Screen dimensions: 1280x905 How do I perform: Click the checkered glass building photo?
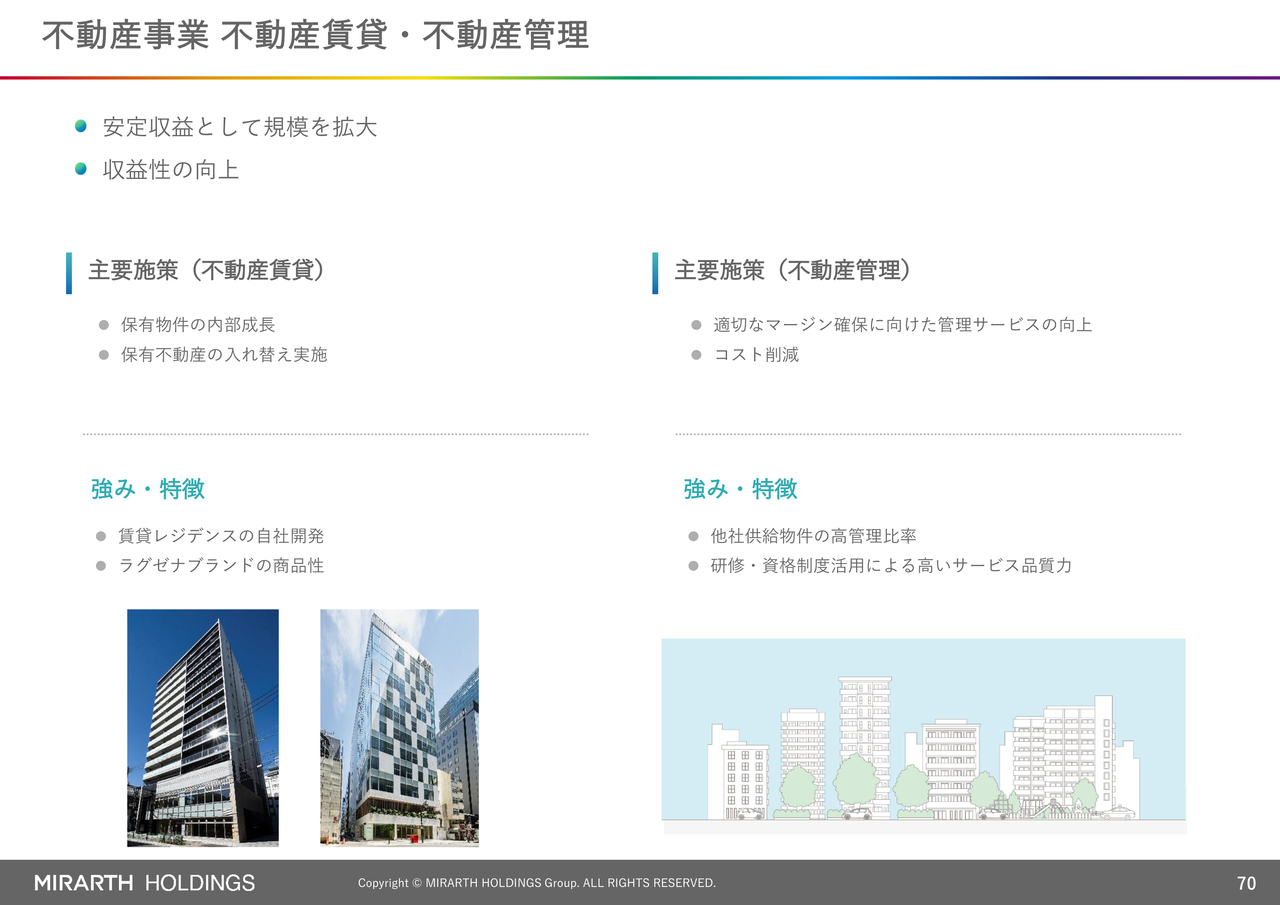click(x=399, y=728)
